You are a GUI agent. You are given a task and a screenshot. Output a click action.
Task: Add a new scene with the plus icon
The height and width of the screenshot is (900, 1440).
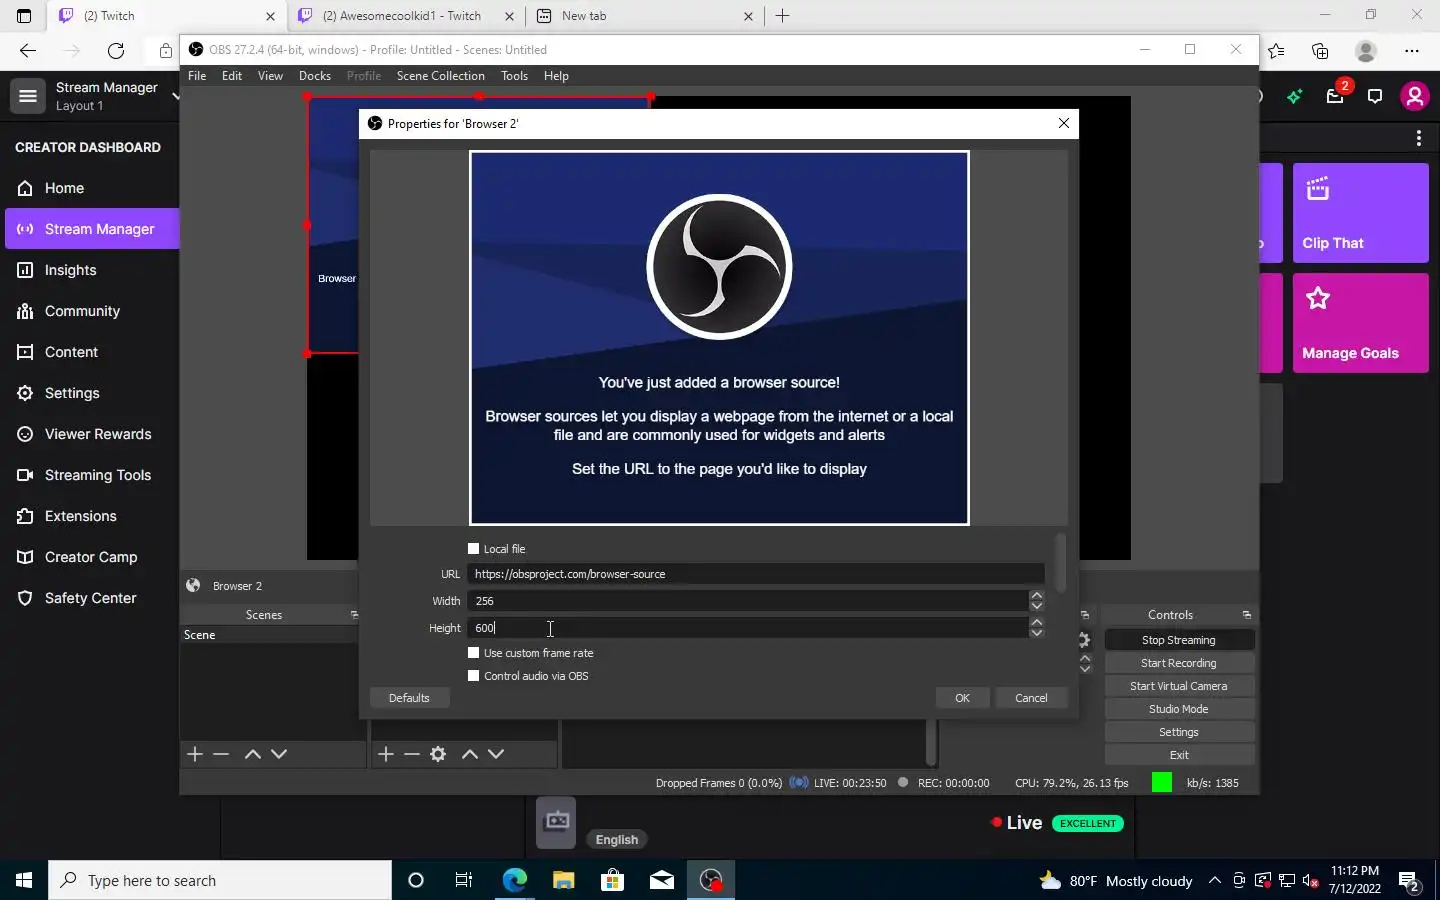(195, 754)
